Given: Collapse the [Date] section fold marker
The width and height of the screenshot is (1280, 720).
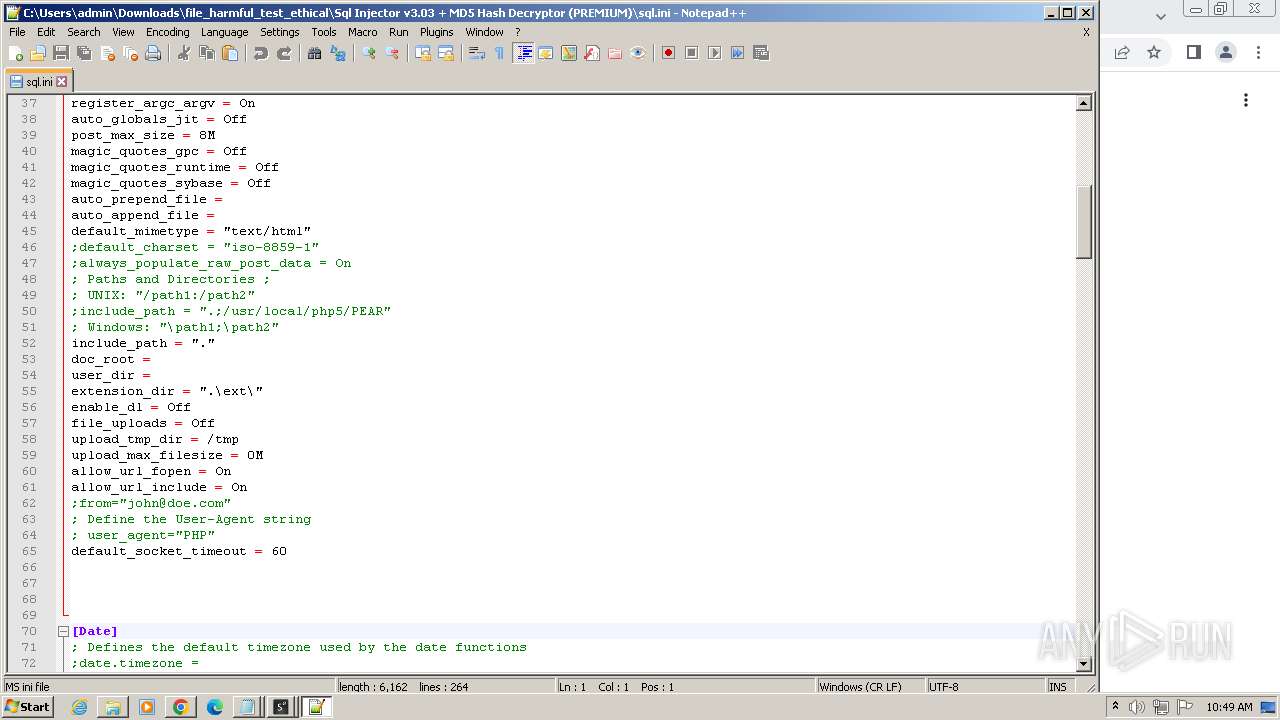Looking at the screenshot, I should [x=63, y=631].
